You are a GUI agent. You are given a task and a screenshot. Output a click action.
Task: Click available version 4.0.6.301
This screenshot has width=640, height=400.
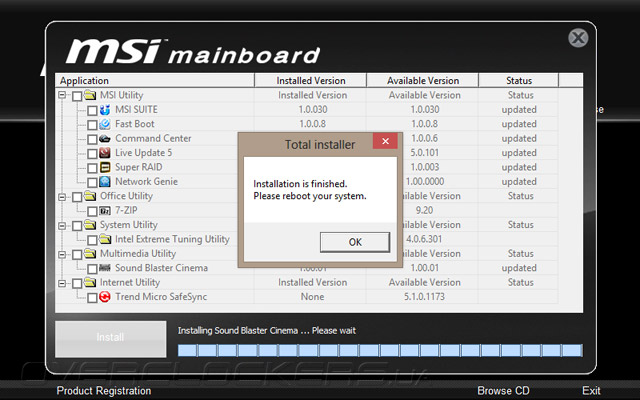[x=424, y=239]
